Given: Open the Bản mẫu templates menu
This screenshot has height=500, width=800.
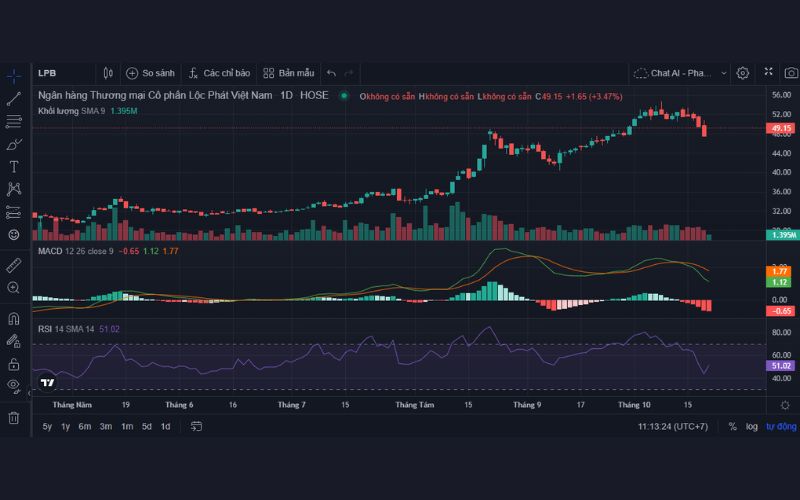Looking at the screenshot, I should [x=288, y=73].
